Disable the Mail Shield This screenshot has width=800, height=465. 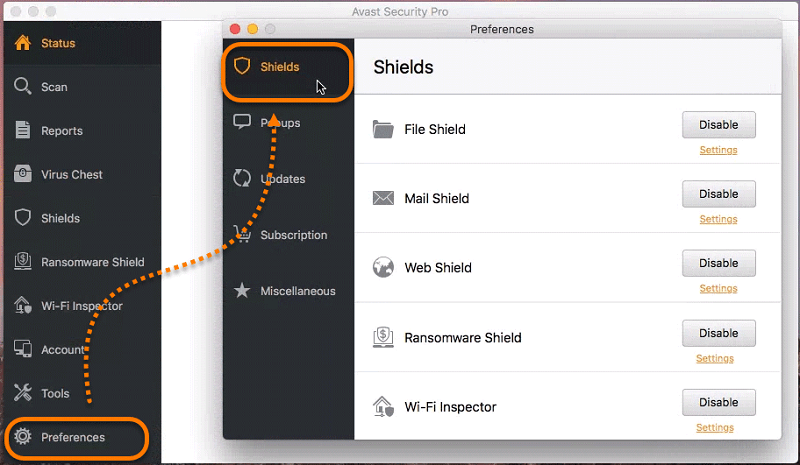point(718,194)
